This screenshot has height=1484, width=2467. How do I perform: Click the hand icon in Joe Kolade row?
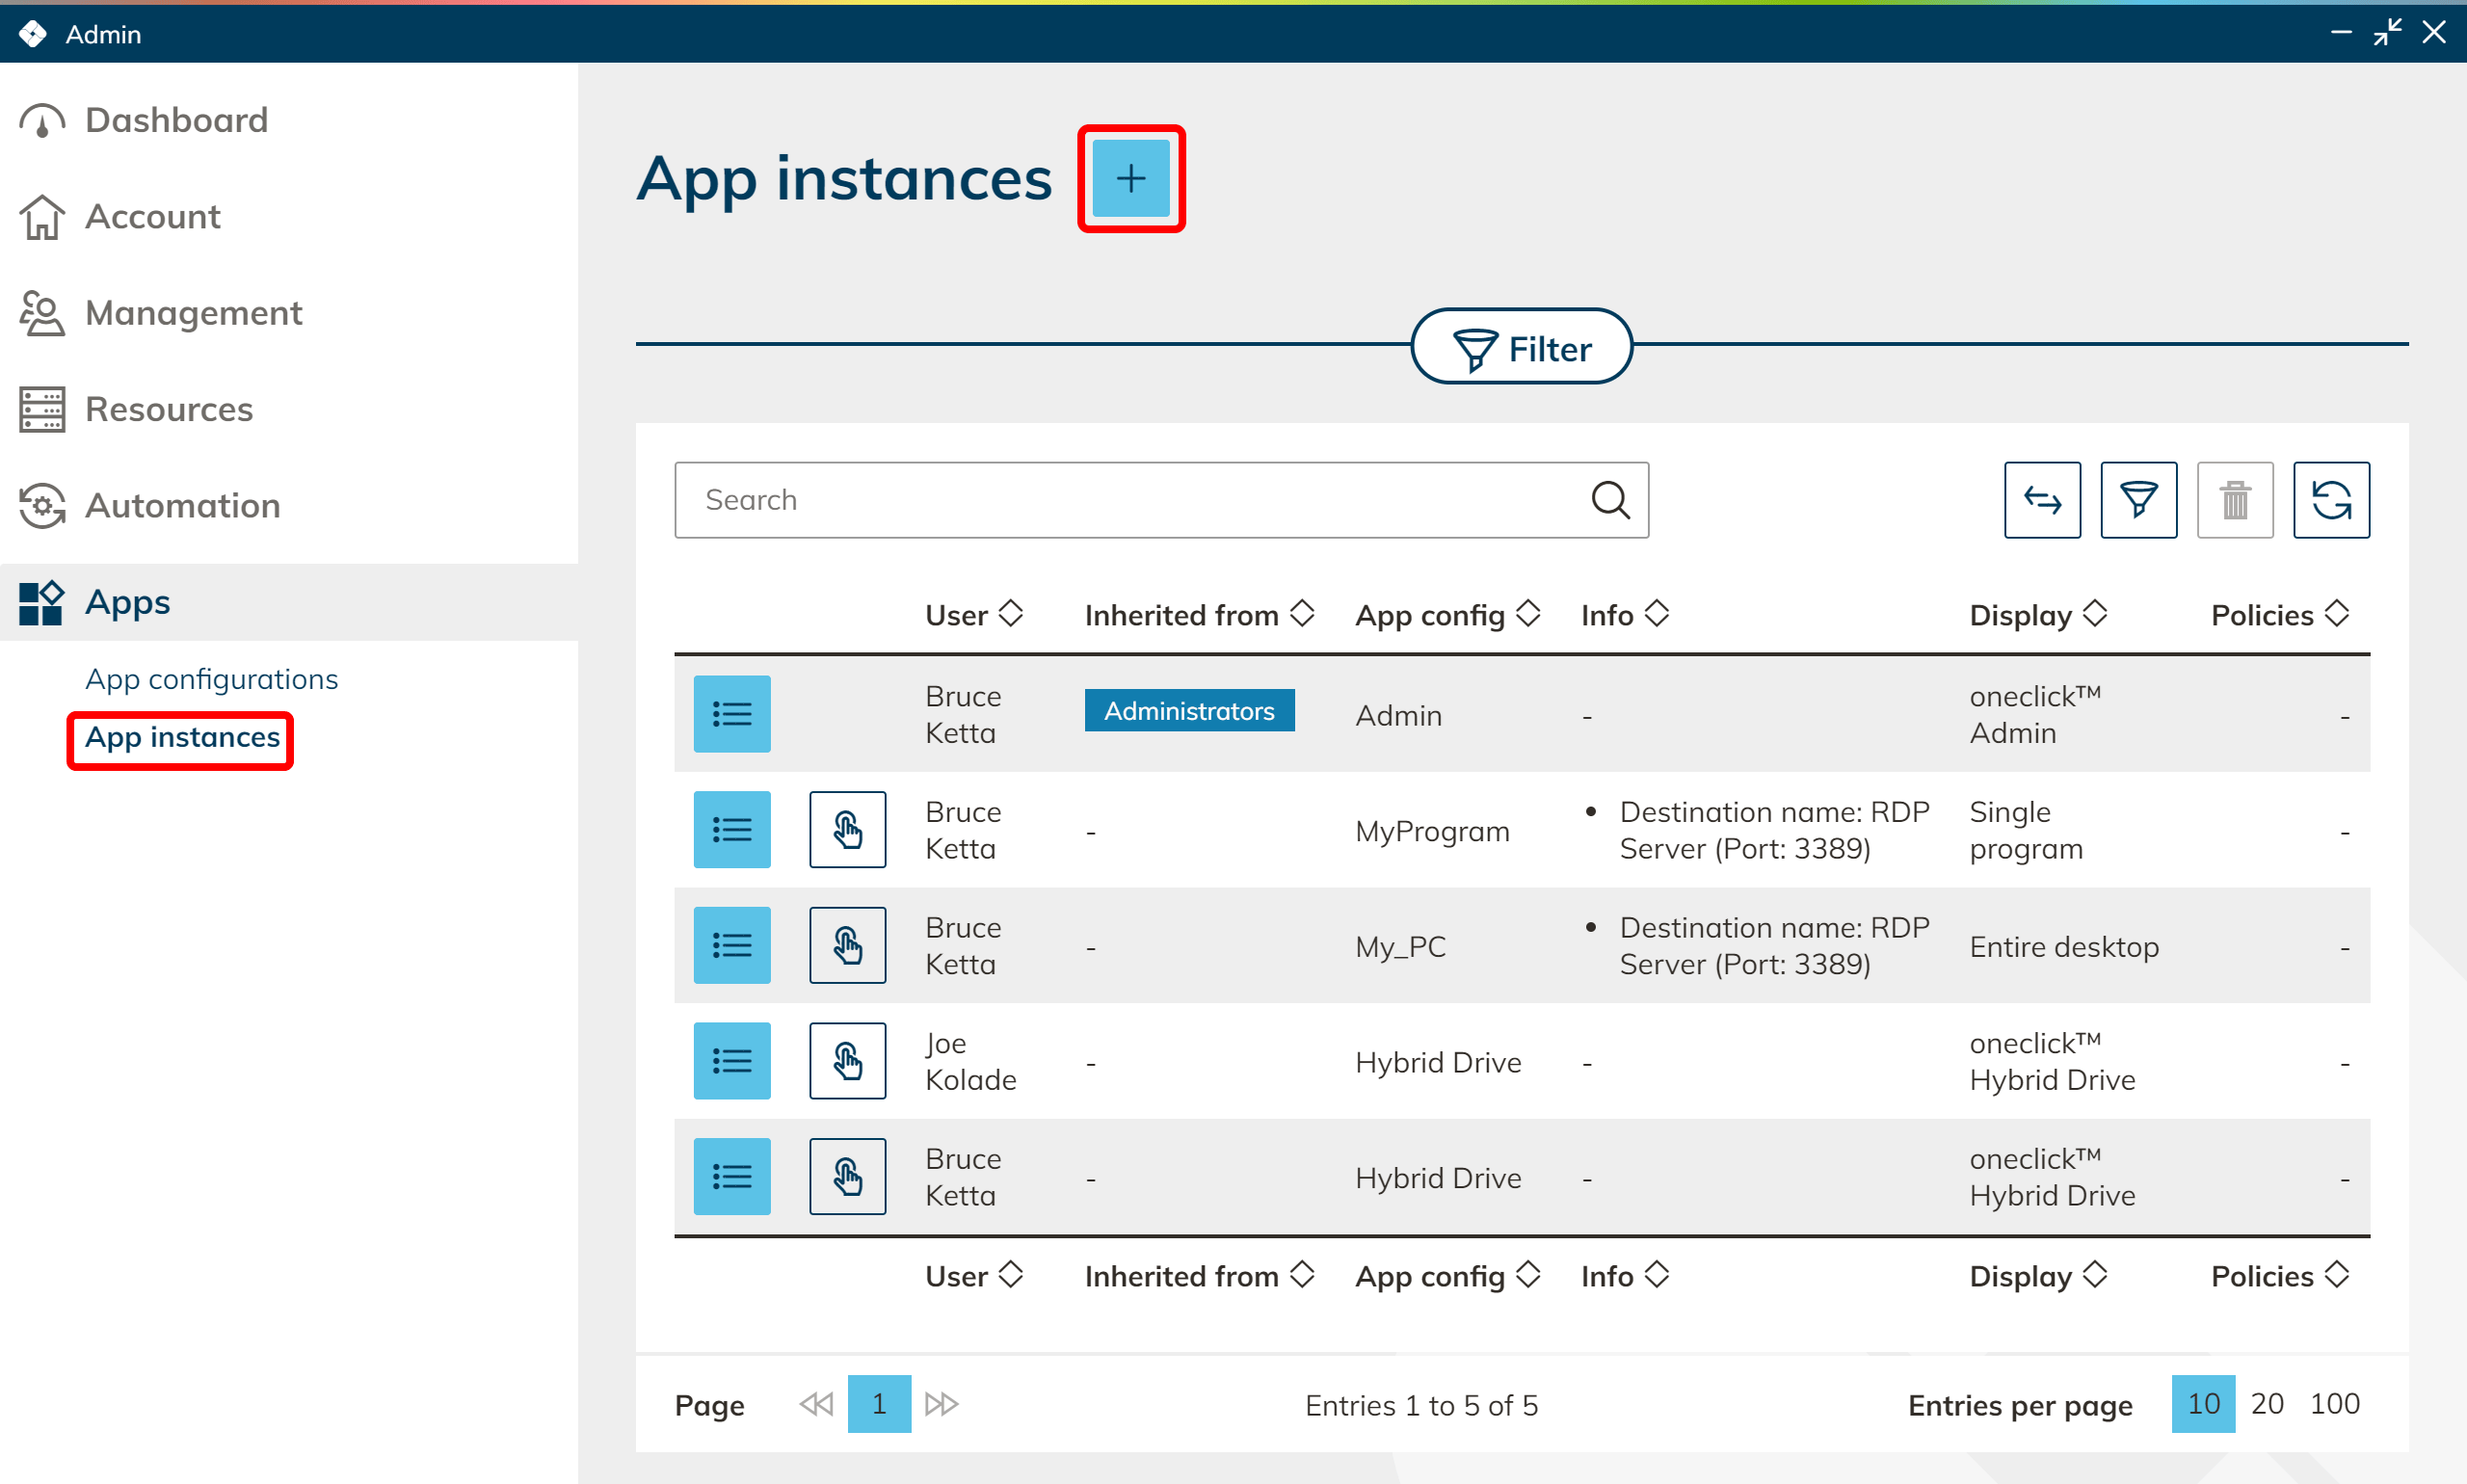pyautogui.click(x=847, y=1061)
